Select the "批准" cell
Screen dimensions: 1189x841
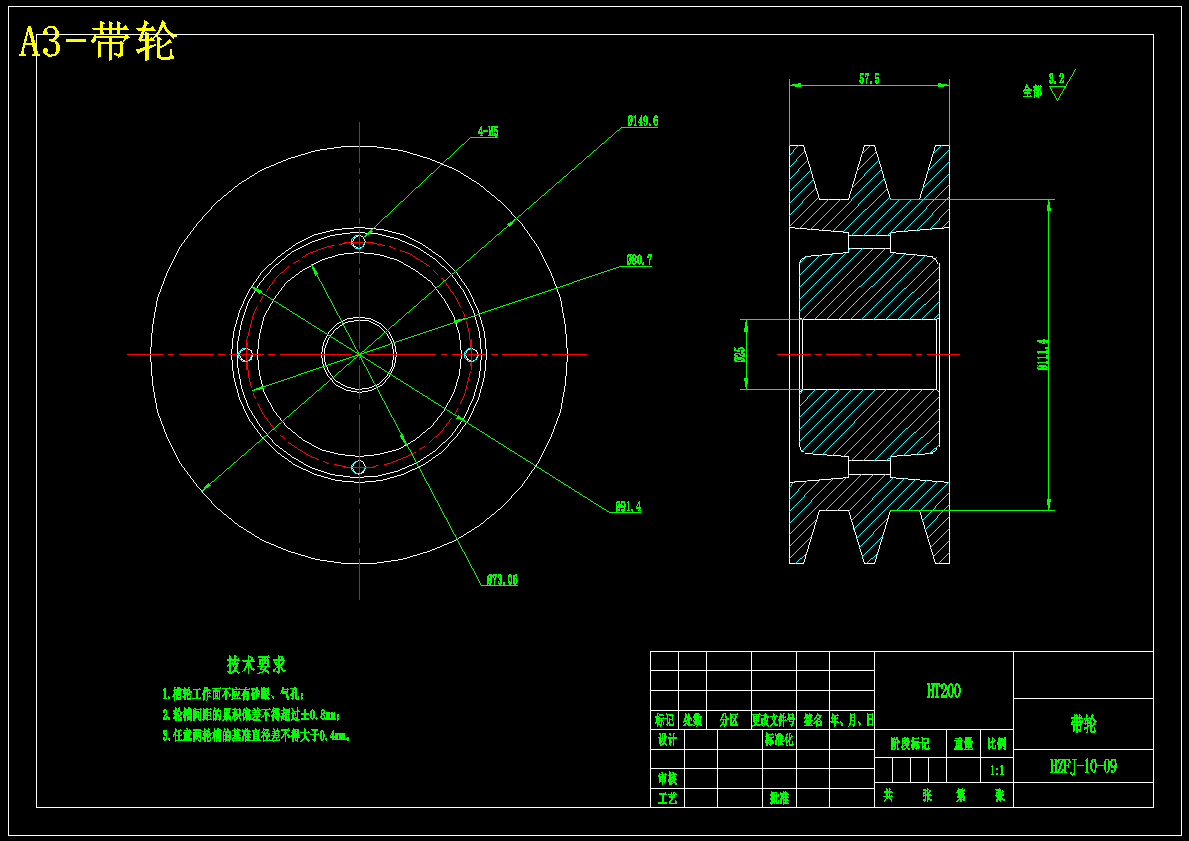(780, 798)
